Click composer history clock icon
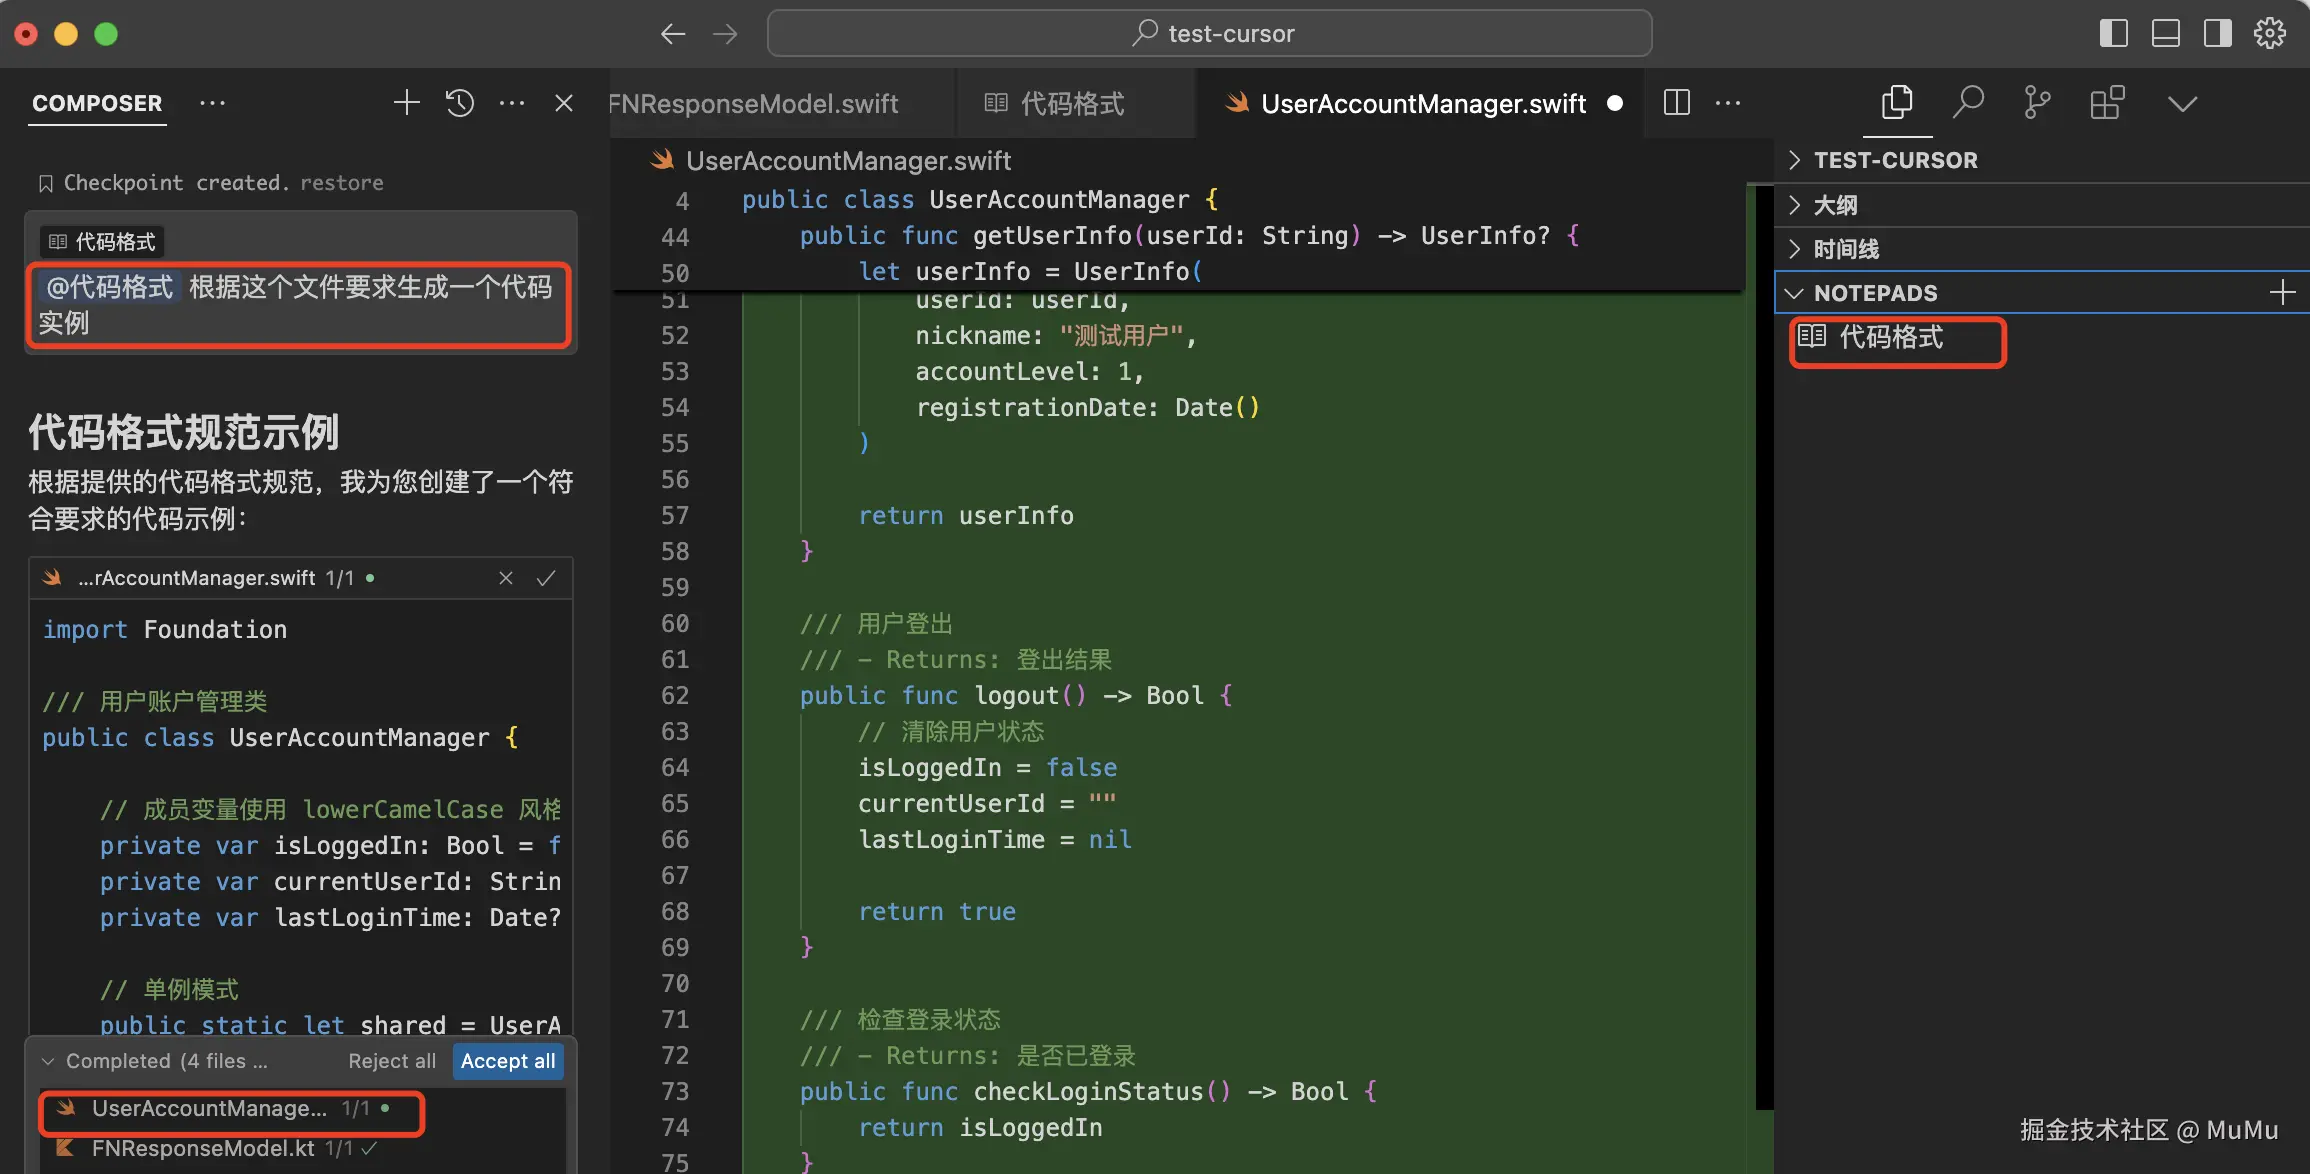Screen dimensions: 2310x1174 (460, 103)
